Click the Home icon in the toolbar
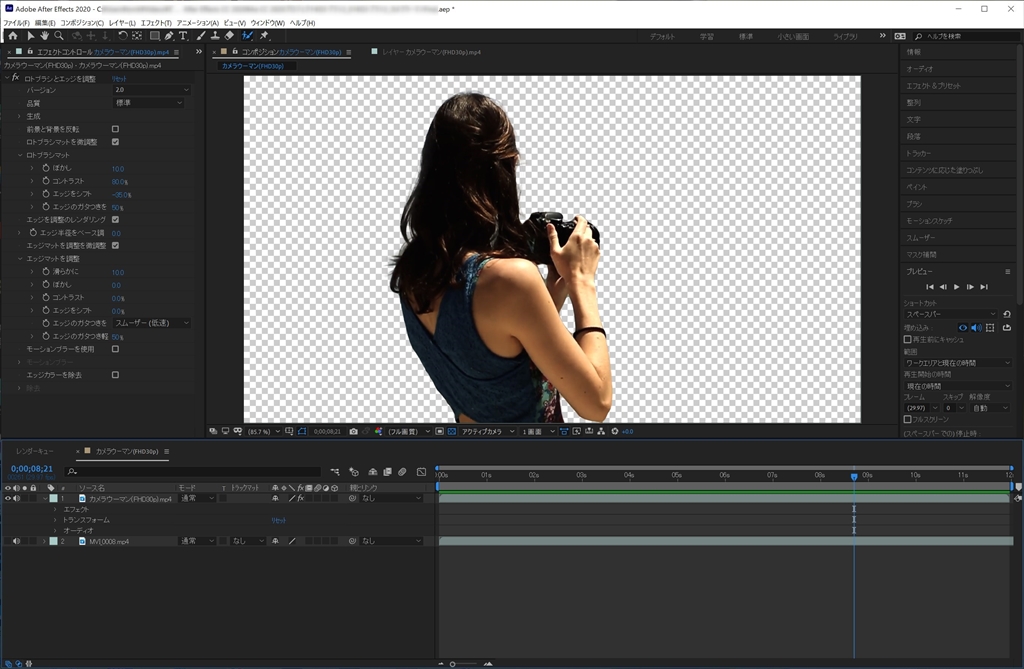 12,36
